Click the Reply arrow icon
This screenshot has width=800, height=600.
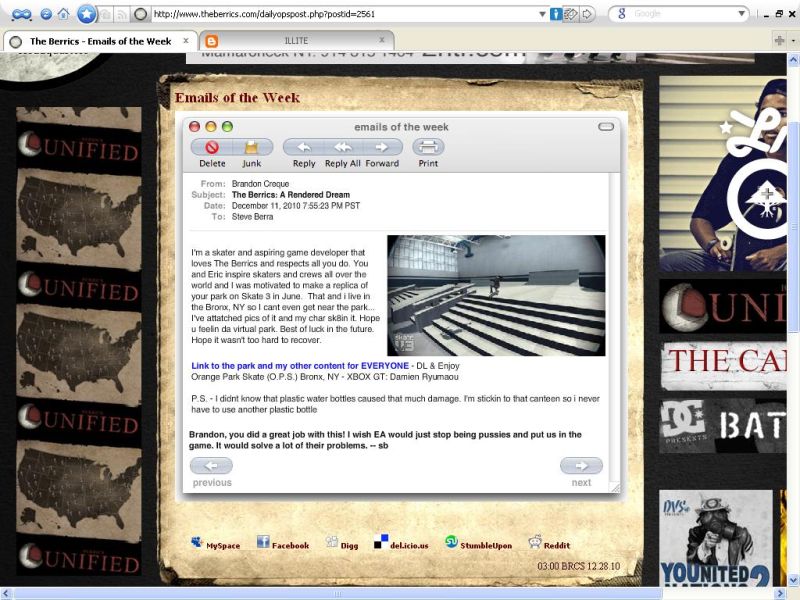point(304,147)
